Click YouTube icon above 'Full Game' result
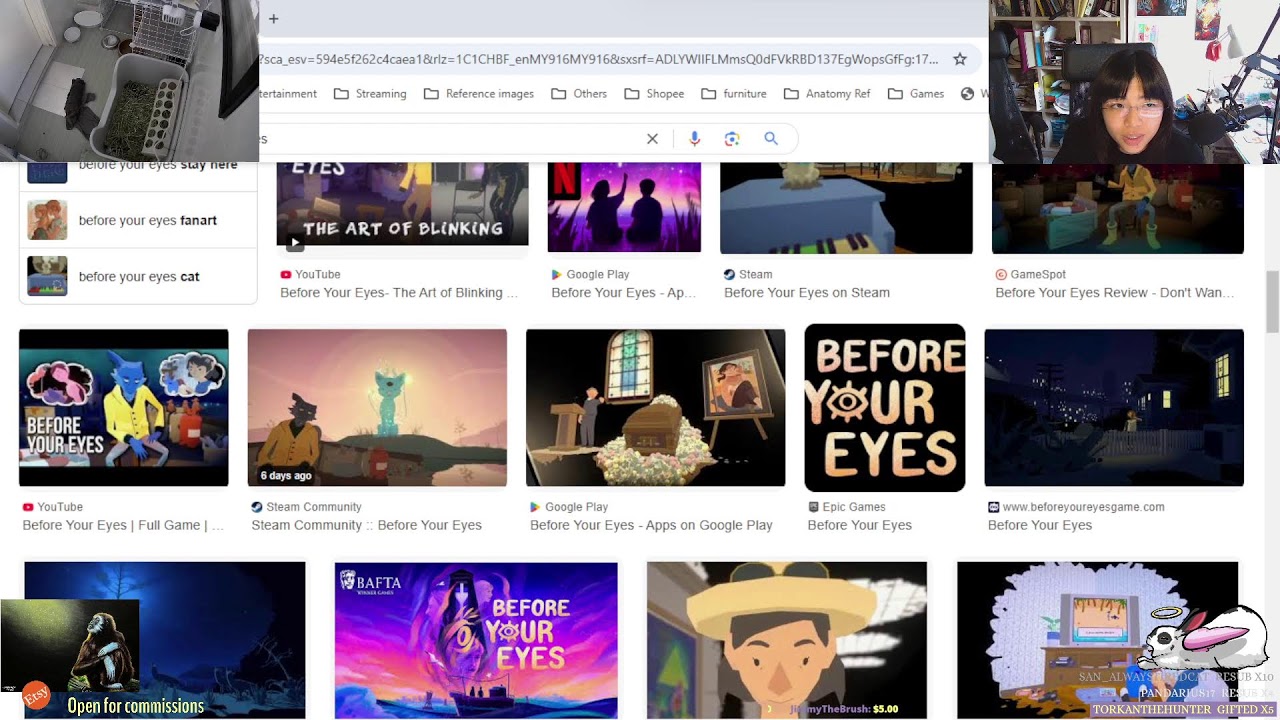 pos(28,507)
